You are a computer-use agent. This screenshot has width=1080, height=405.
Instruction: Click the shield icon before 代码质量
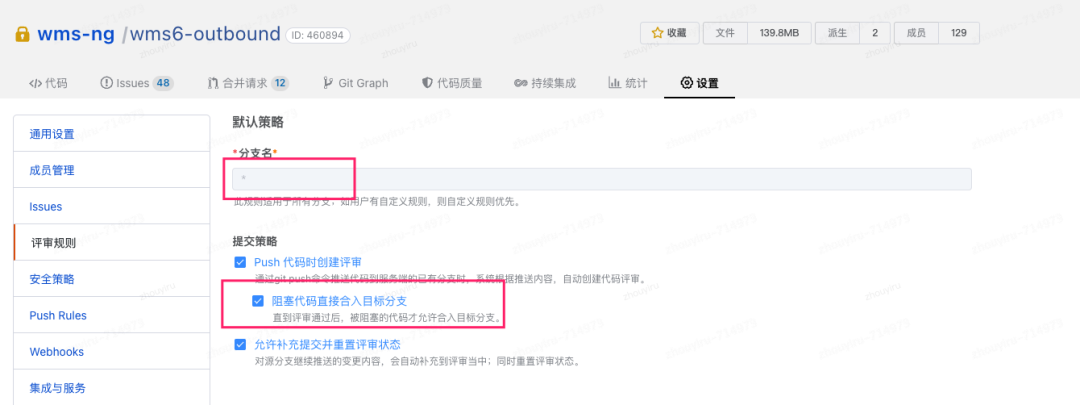(427, 83)
